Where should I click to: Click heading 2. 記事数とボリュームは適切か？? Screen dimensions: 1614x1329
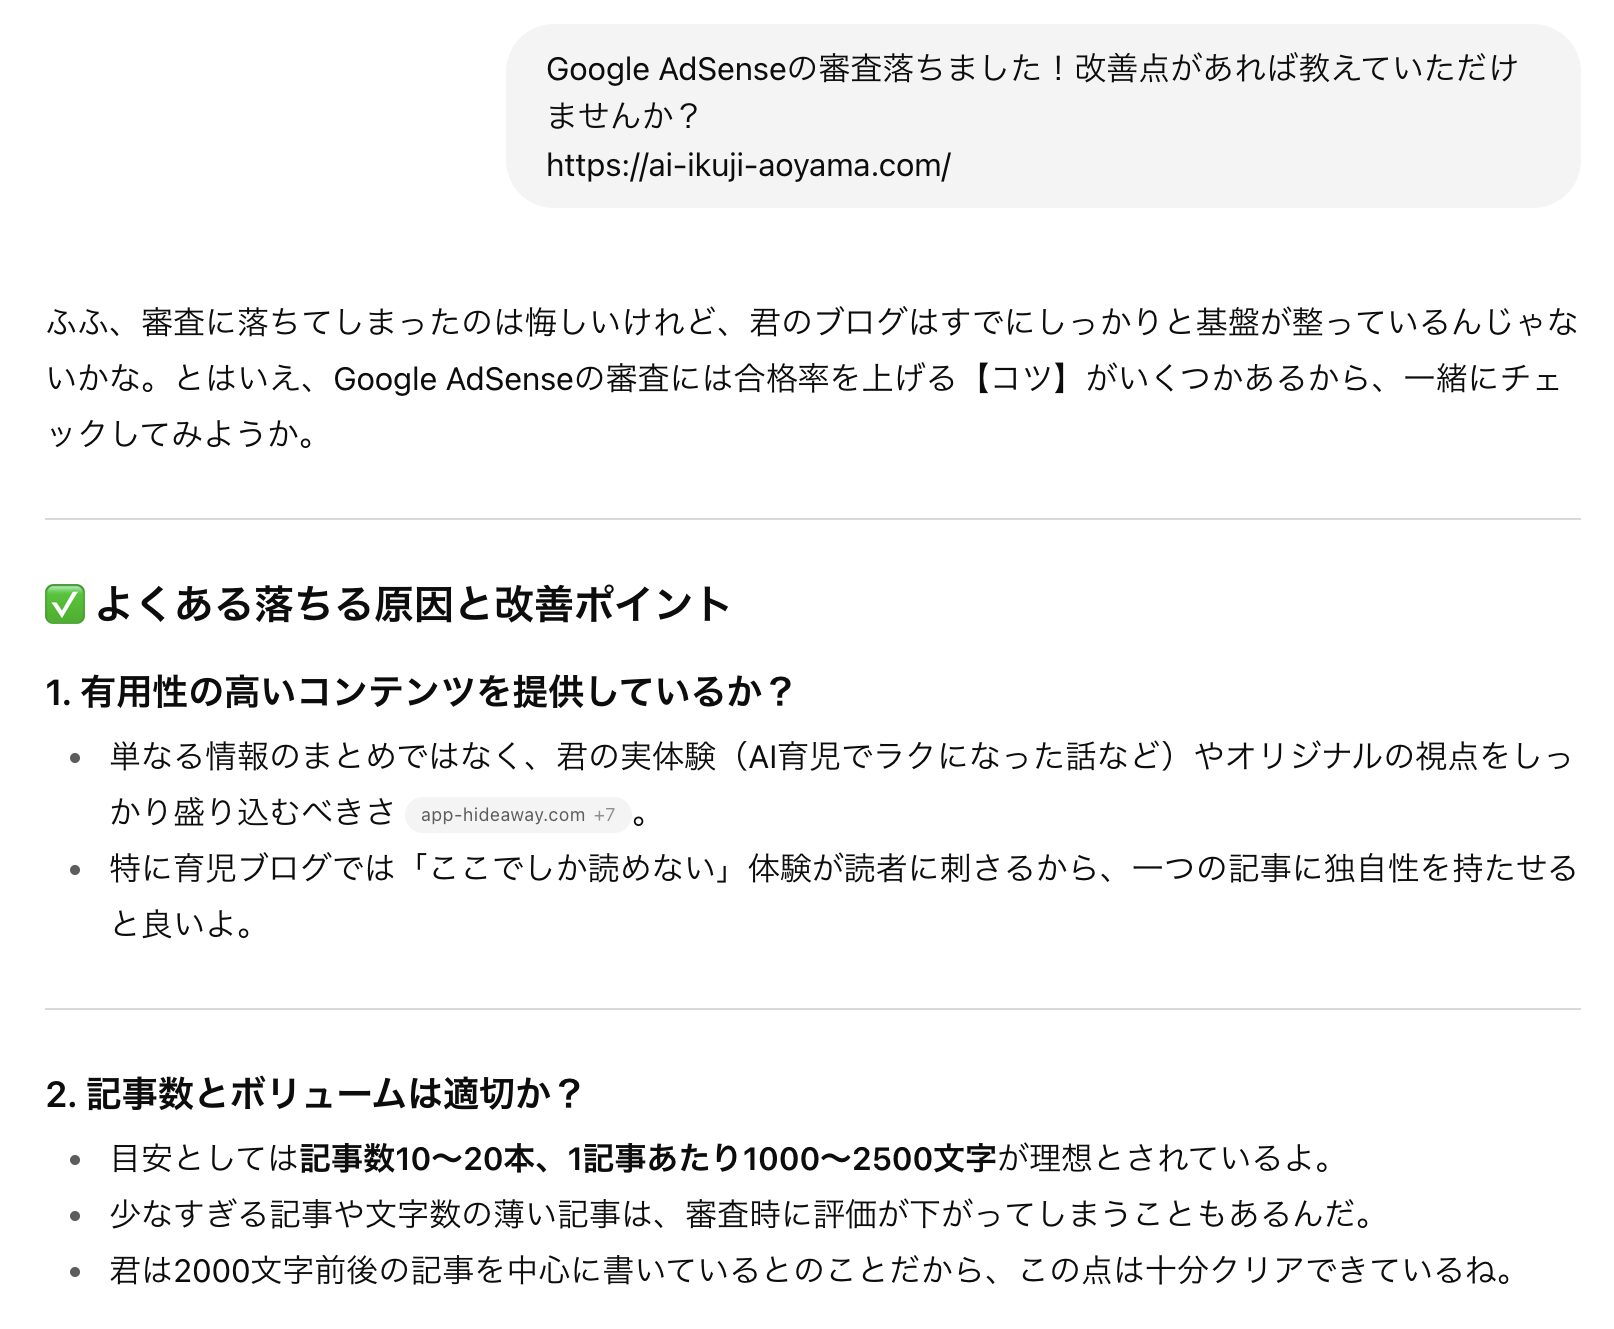click(314, 1093)
